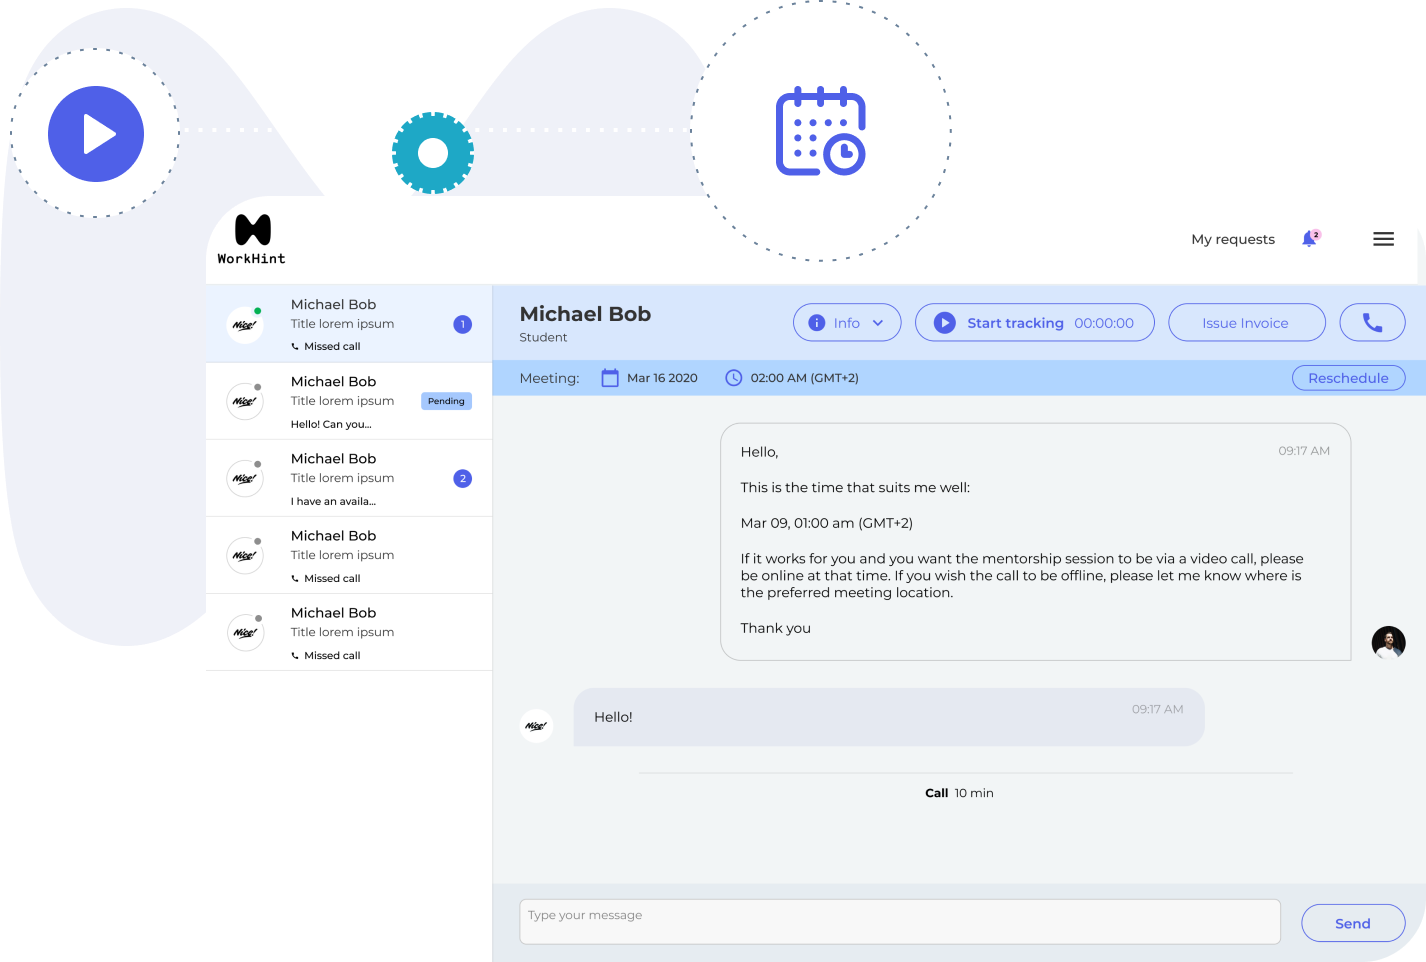This screenshot has height=962, width=1426.
Task: Click the meeting date calendar icon
Action: [x=610, y=378]
